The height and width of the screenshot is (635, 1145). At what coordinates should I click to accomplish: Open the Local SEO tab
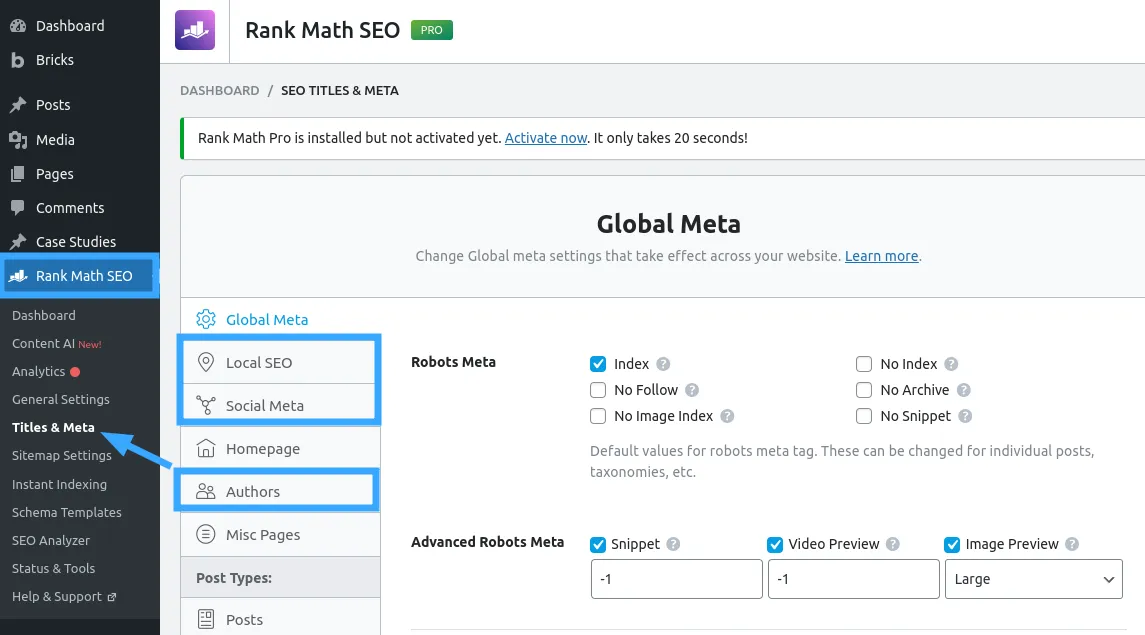(280, 362)
